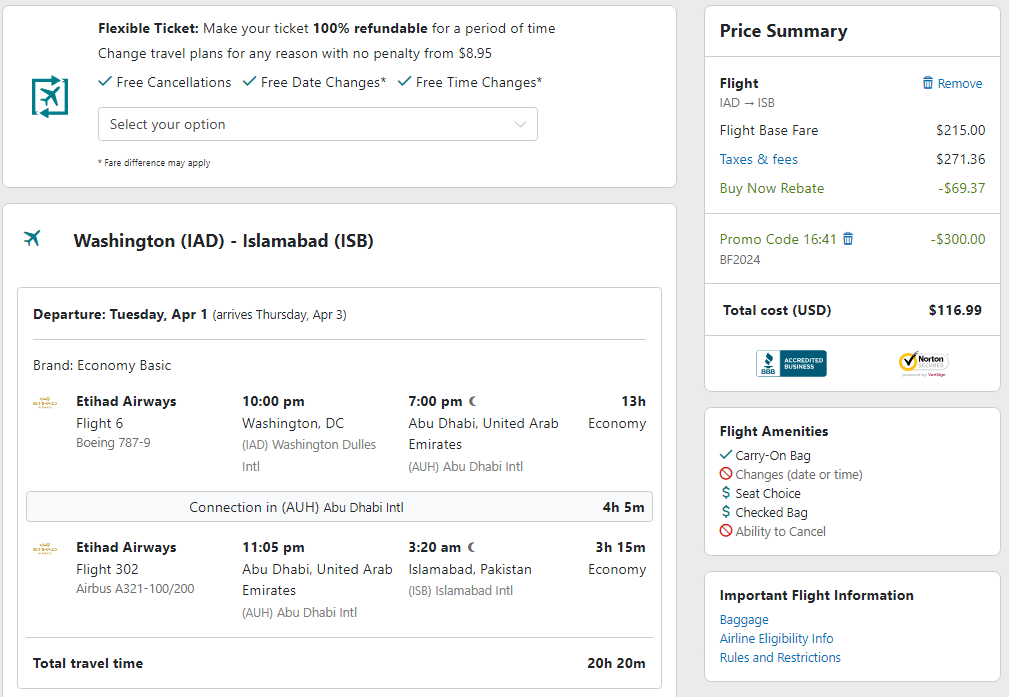Viewport: 1009px width, 697px height.
Task: Open the Rules and Restrictions link
Action: 780,657
